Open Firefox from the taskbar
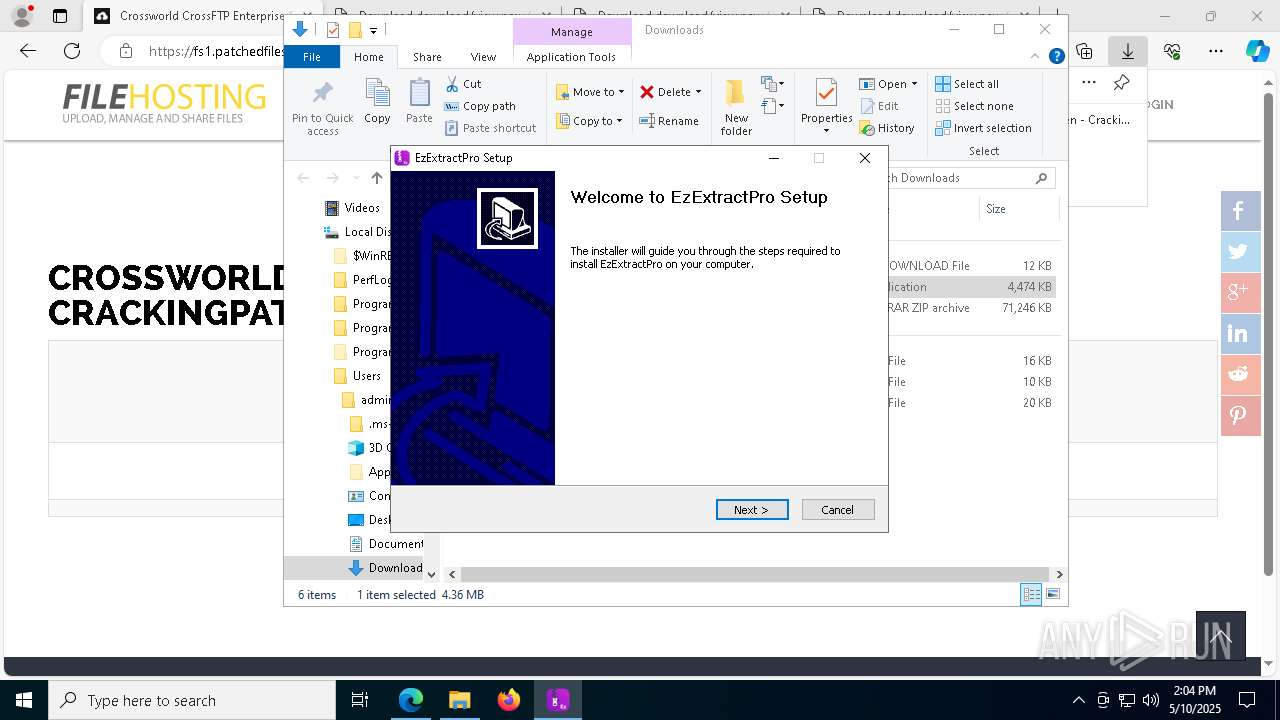Screen dimensions: 1280x720 (509, 700)
